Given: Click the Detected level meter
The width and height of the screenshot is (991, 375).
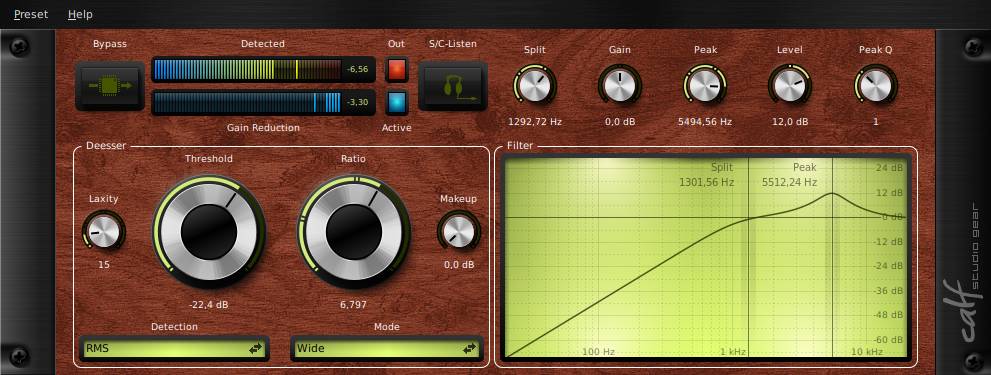Looking at the screenshot, I should pyautogui.click(x=264, y=70).
